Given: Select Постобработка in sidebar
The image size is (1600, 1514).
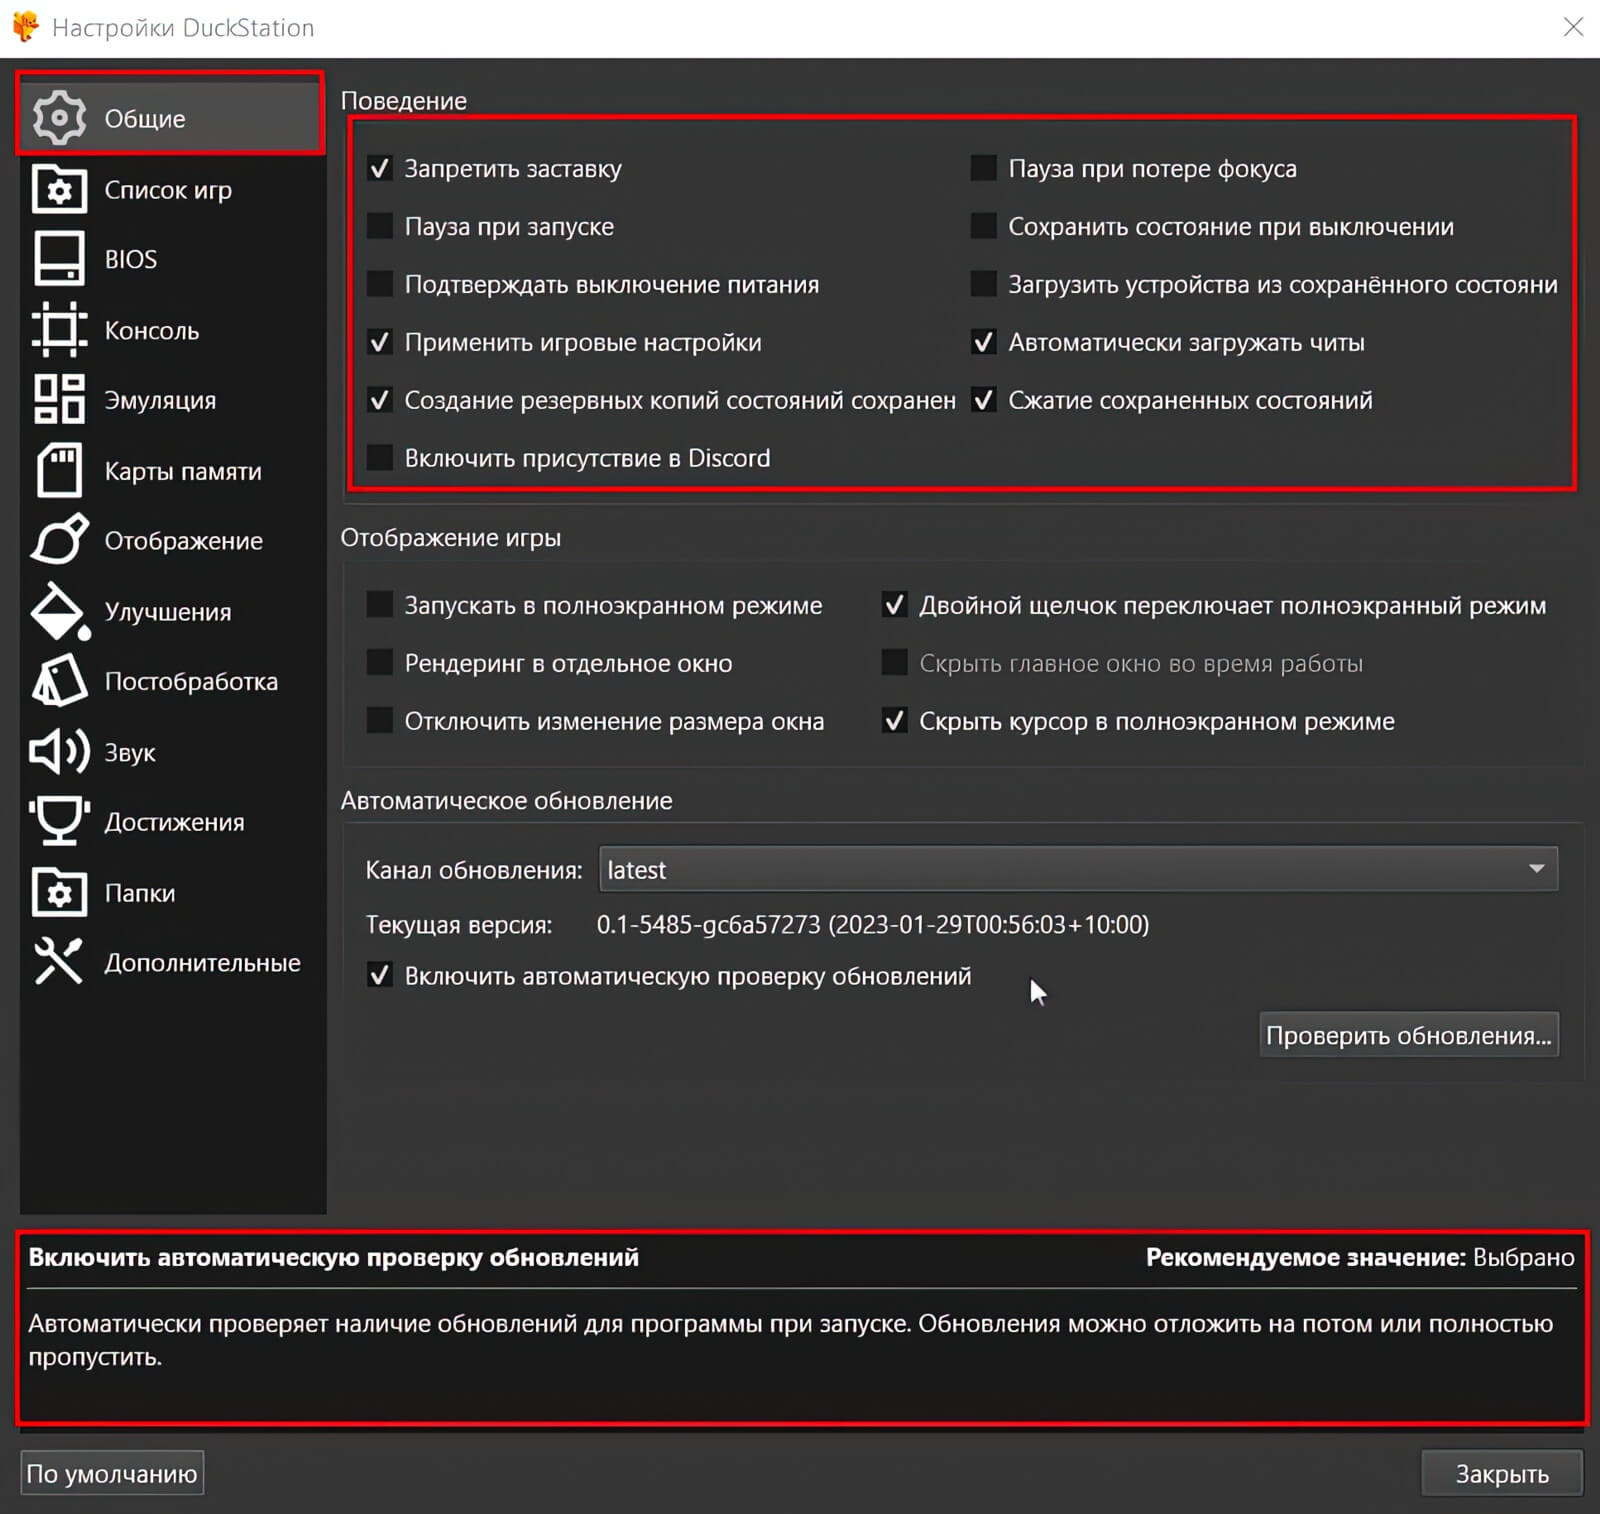Looking at the screenshot, I should tap(171, 681).
